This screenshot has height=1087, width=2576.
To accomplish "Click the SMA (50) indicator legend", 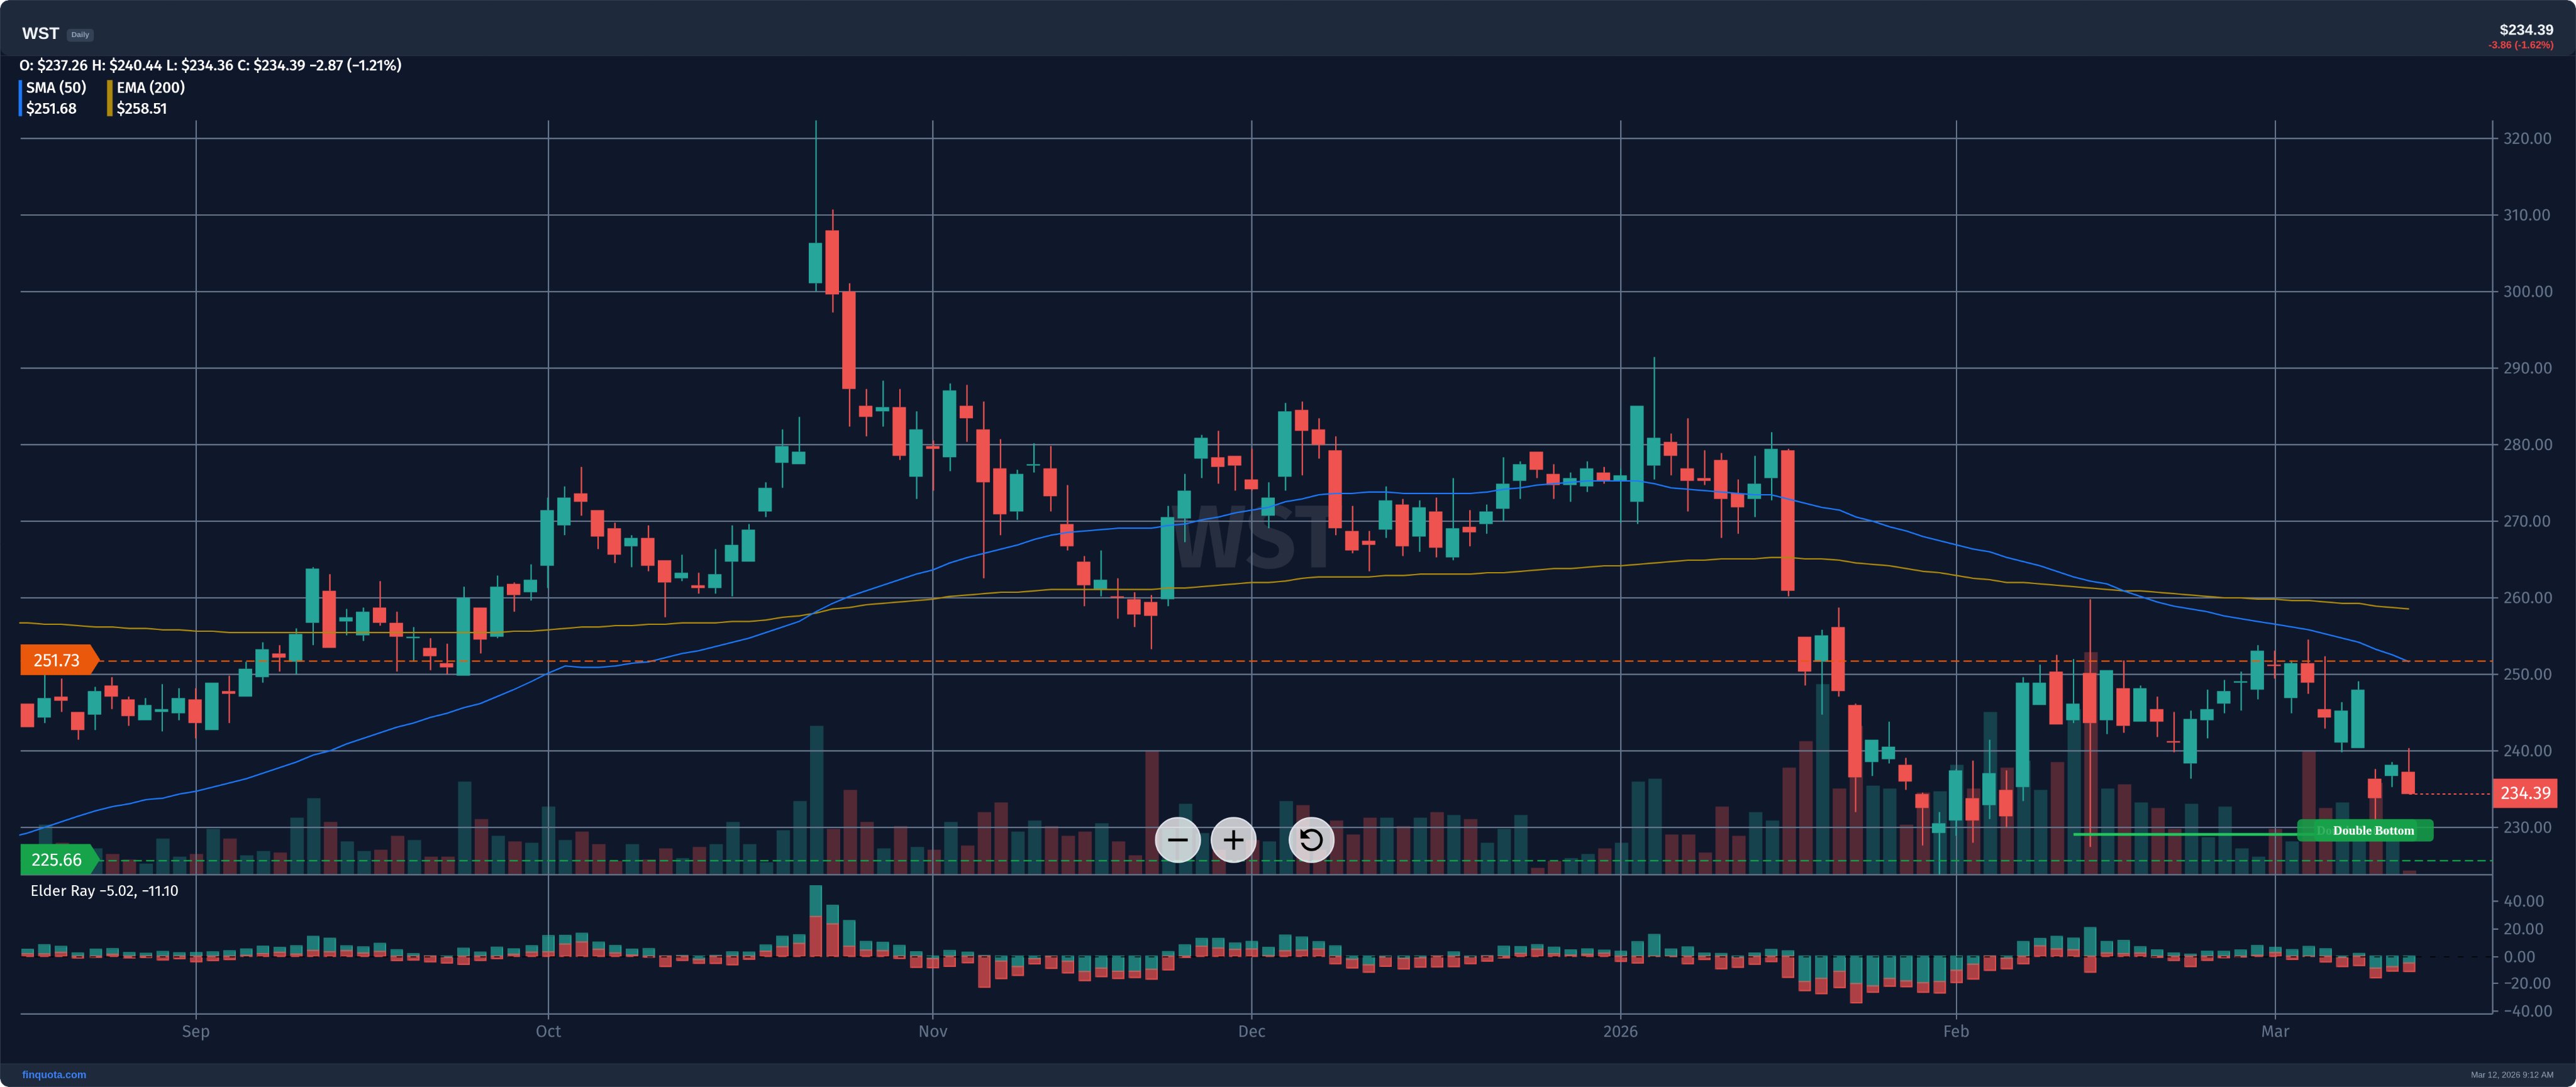I will 56,88.
